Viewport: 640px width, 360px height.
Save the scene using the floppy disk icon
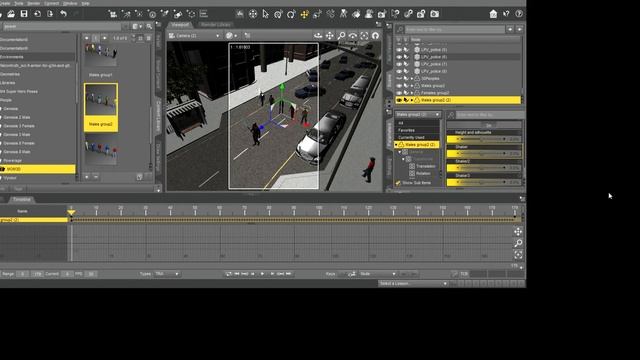pyautogui.click(x=24, y=14)
